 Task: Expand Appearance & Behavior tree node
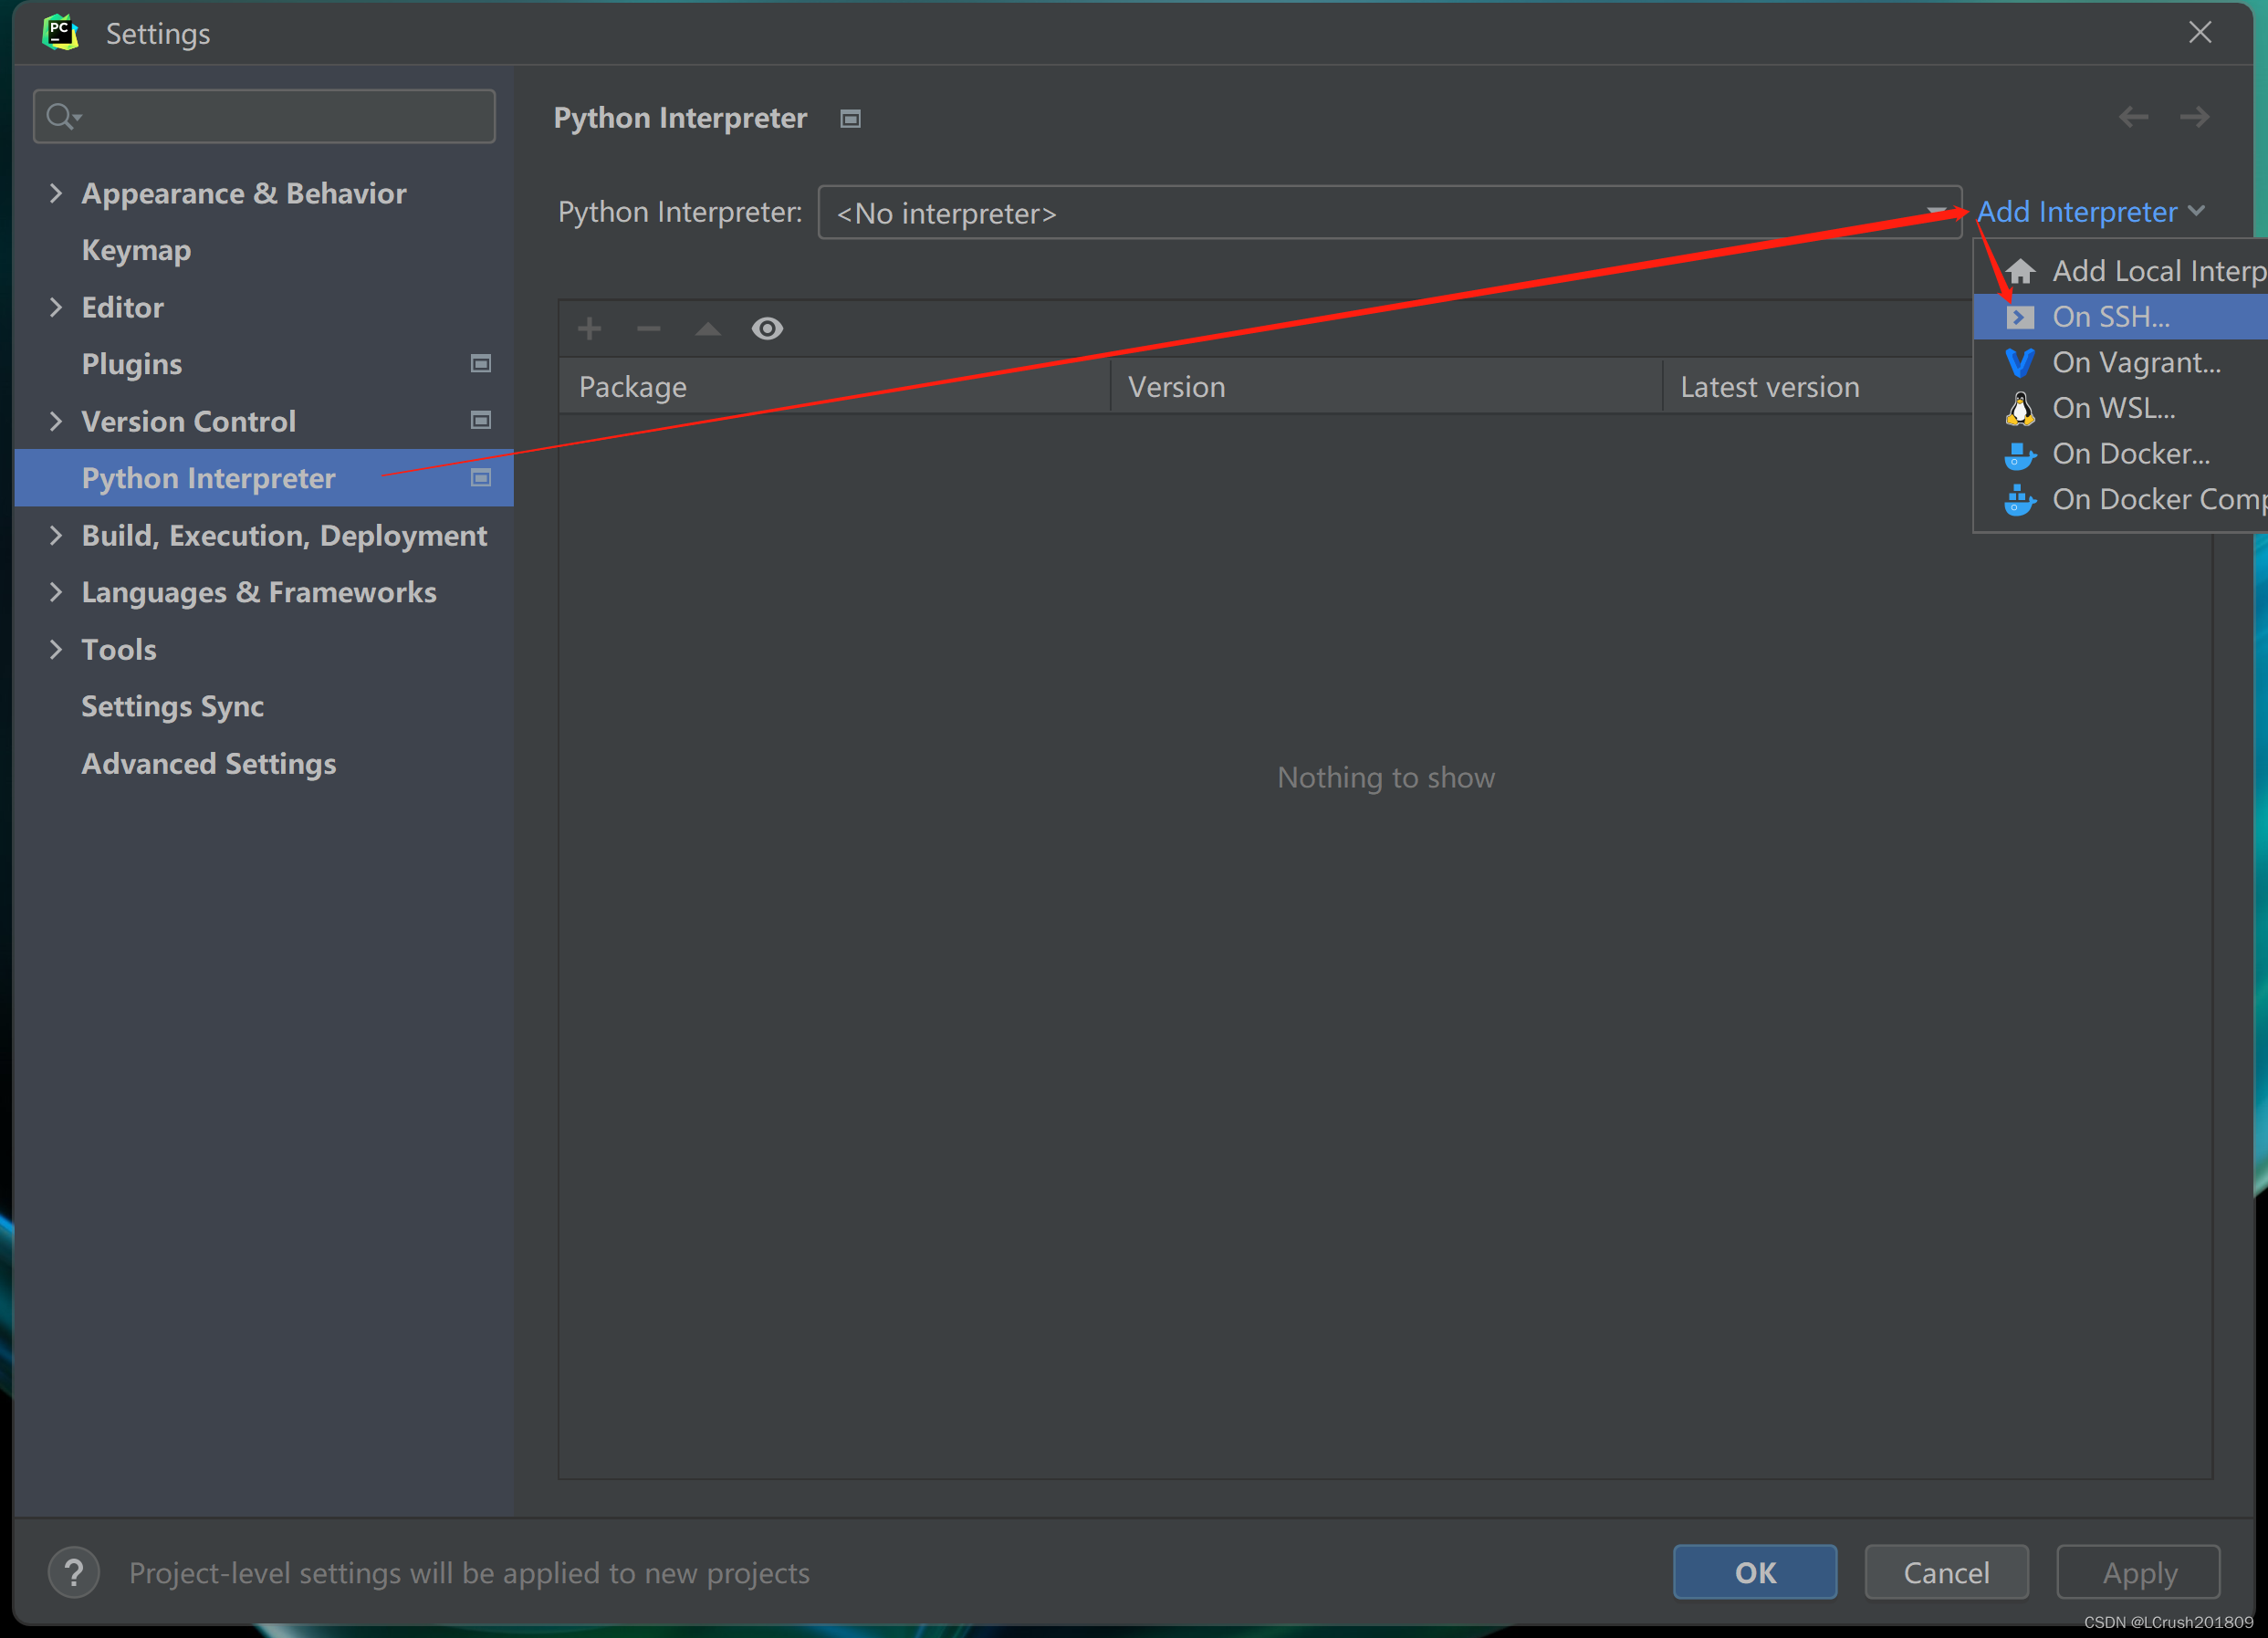[x=56, y=193]
